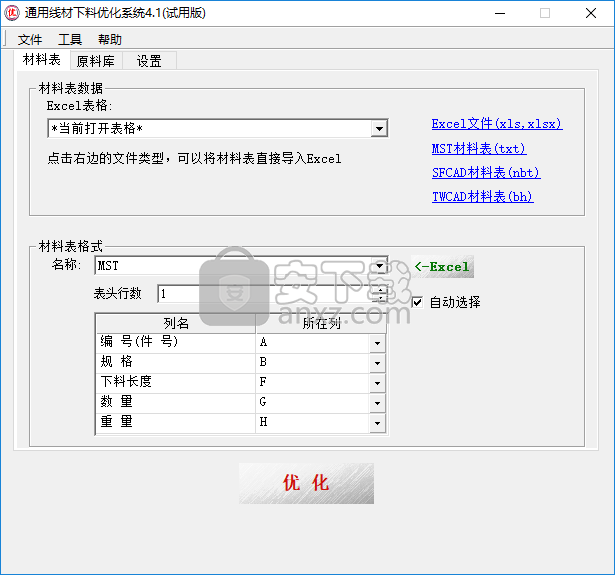Switch to the 设置 tab

click(x=149, y=61)
